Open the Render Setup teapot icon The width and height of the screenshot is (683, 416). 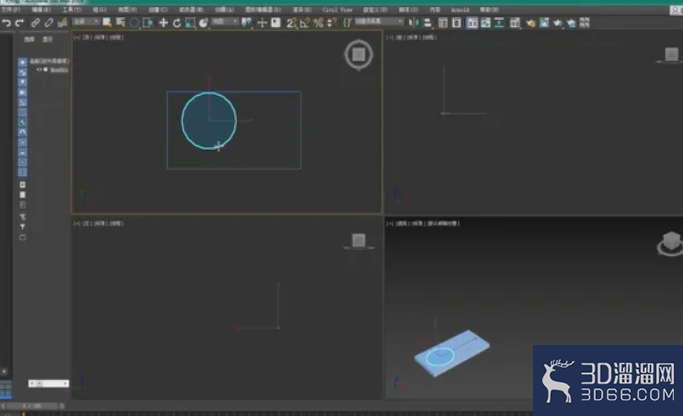[x=531, y=23]
